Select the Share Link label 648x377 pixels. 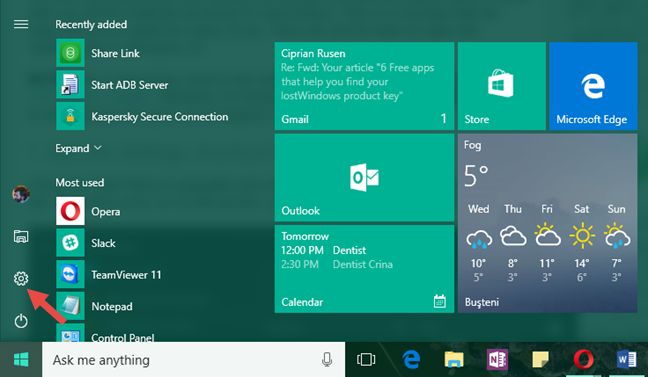115,53
